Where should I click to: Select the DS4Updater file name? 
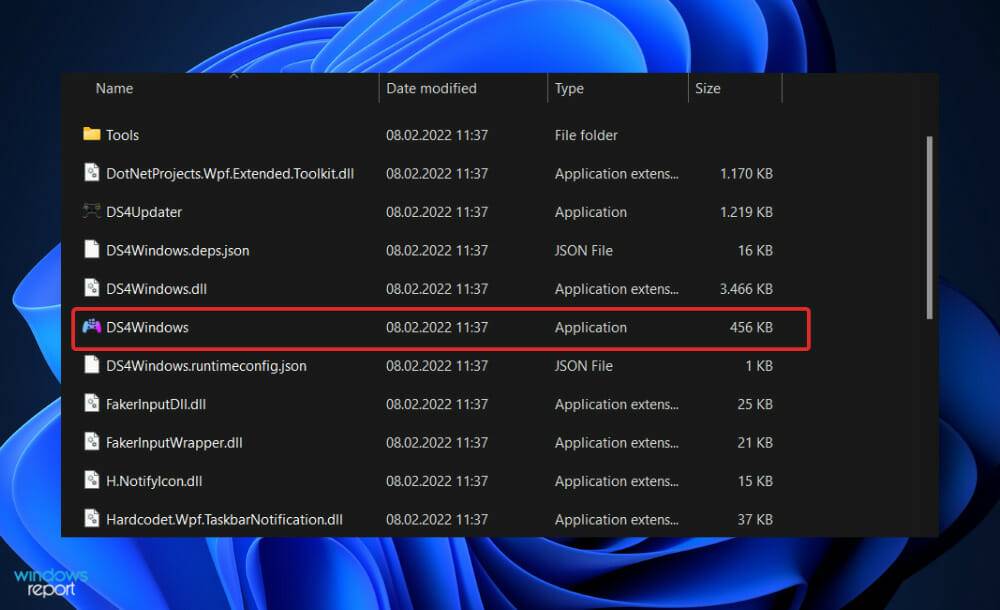pyautogui.click(x=144, y=212)
